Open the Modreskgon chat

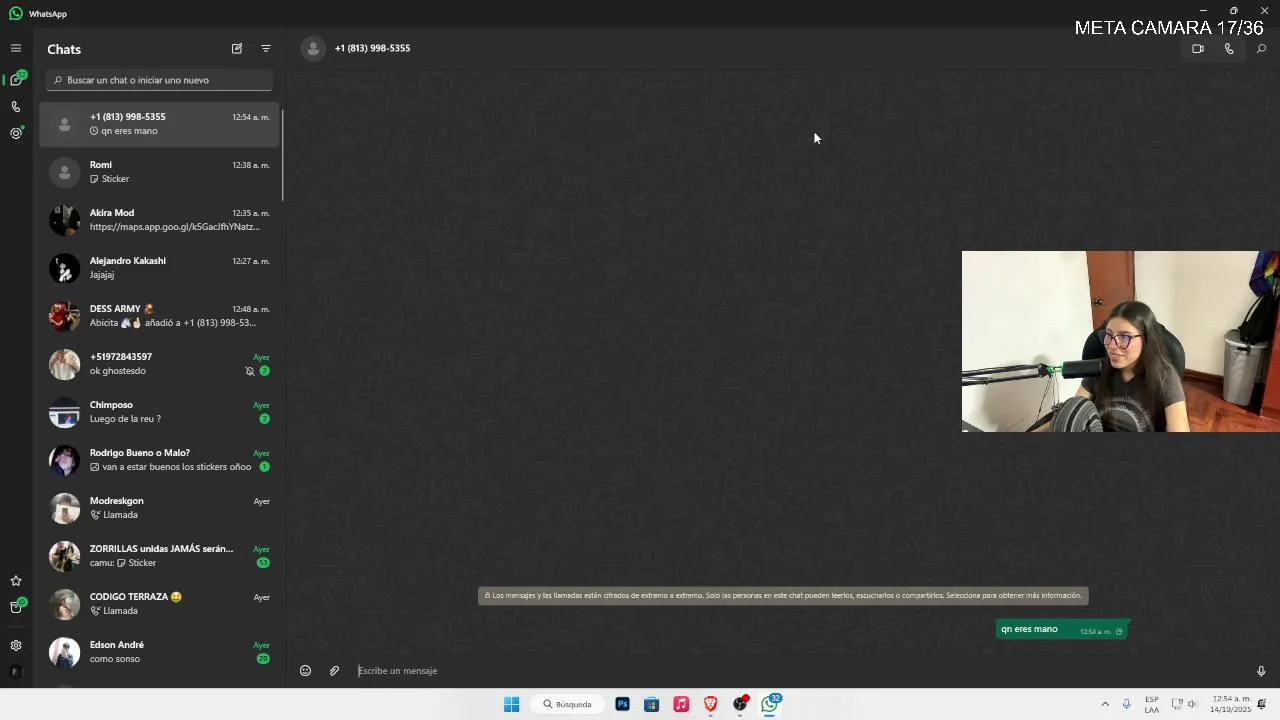coord(160,508)
